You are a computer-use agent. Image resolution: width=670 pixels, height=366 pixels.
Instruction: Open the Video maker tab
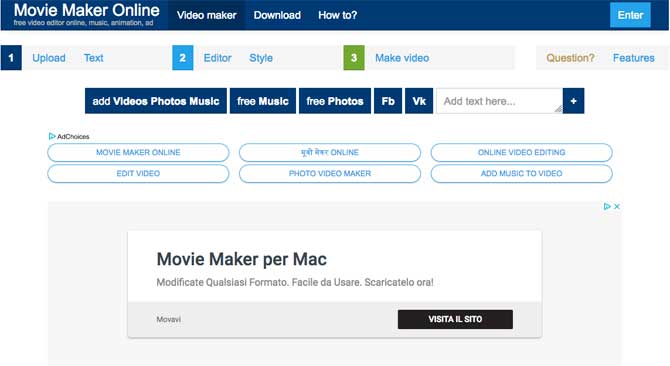(206, 15)
